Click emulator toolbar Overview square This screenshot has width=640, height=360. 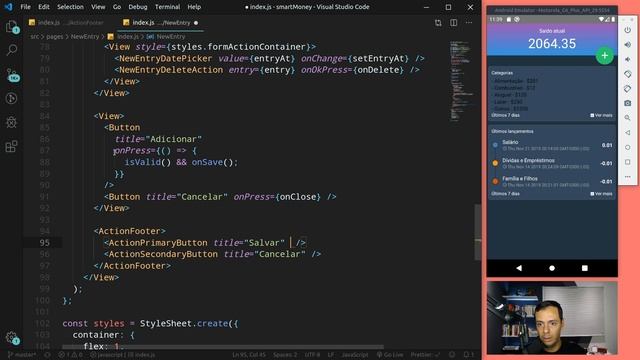click(x=627, y=162)
